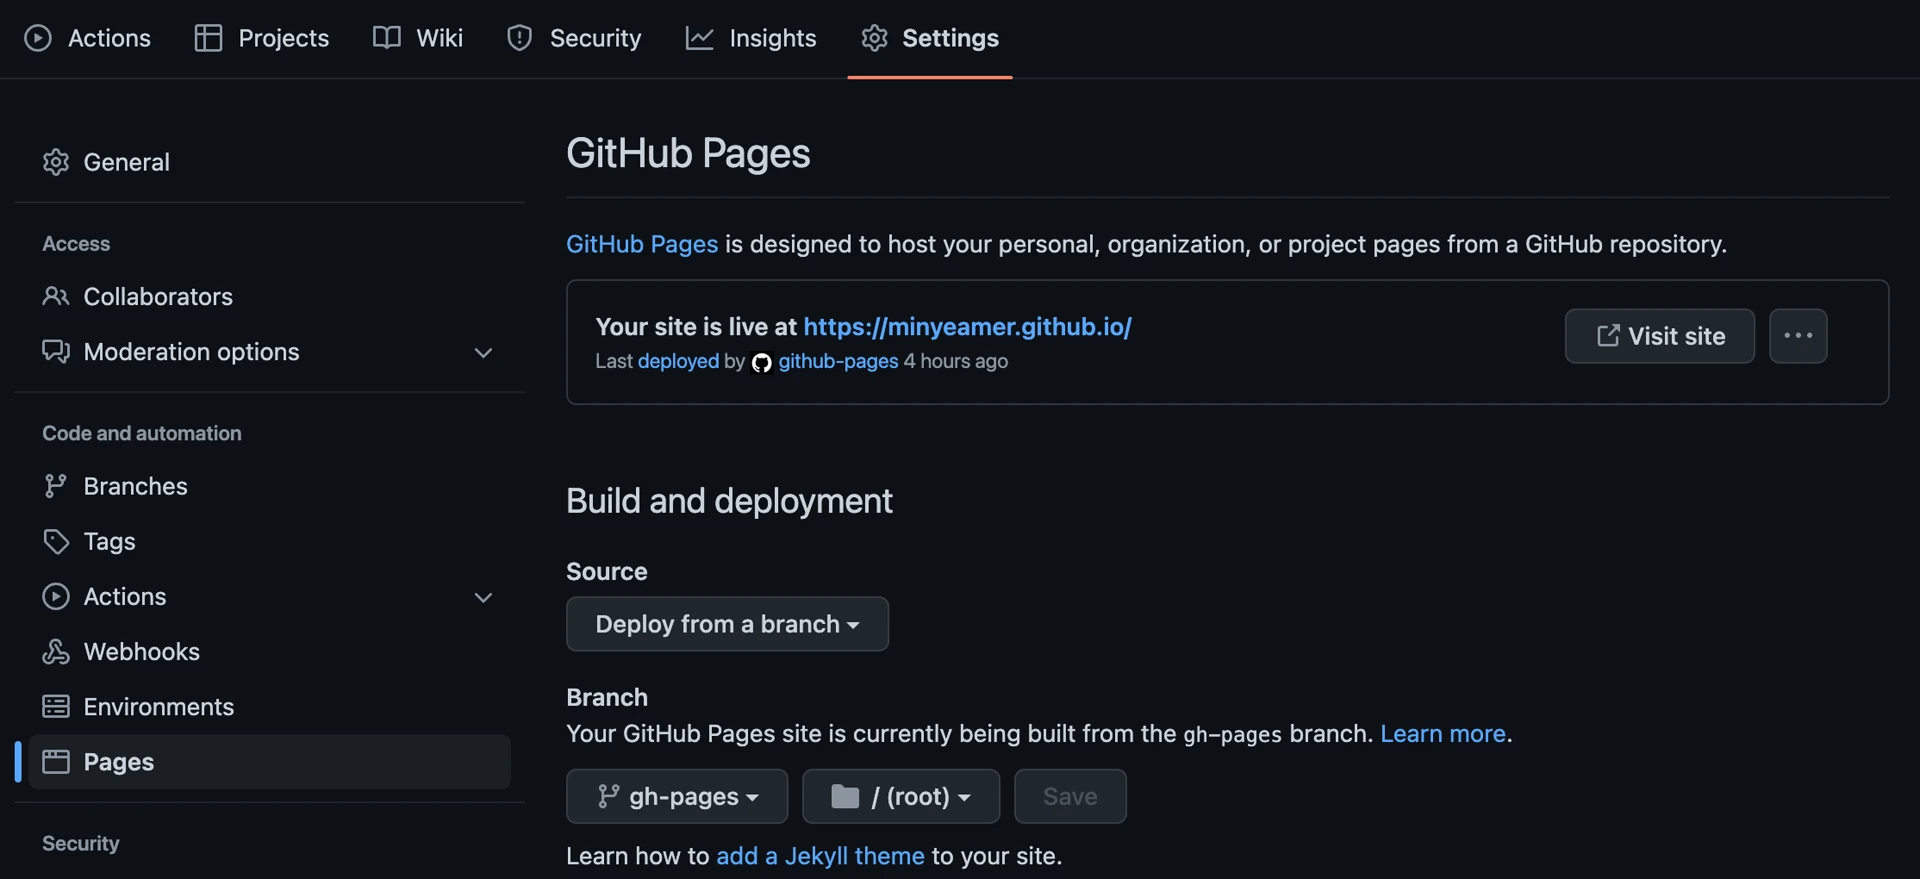Click the deployed link
The width and height of the screenshot is (1920, 879).
click(x=678, y=361)
